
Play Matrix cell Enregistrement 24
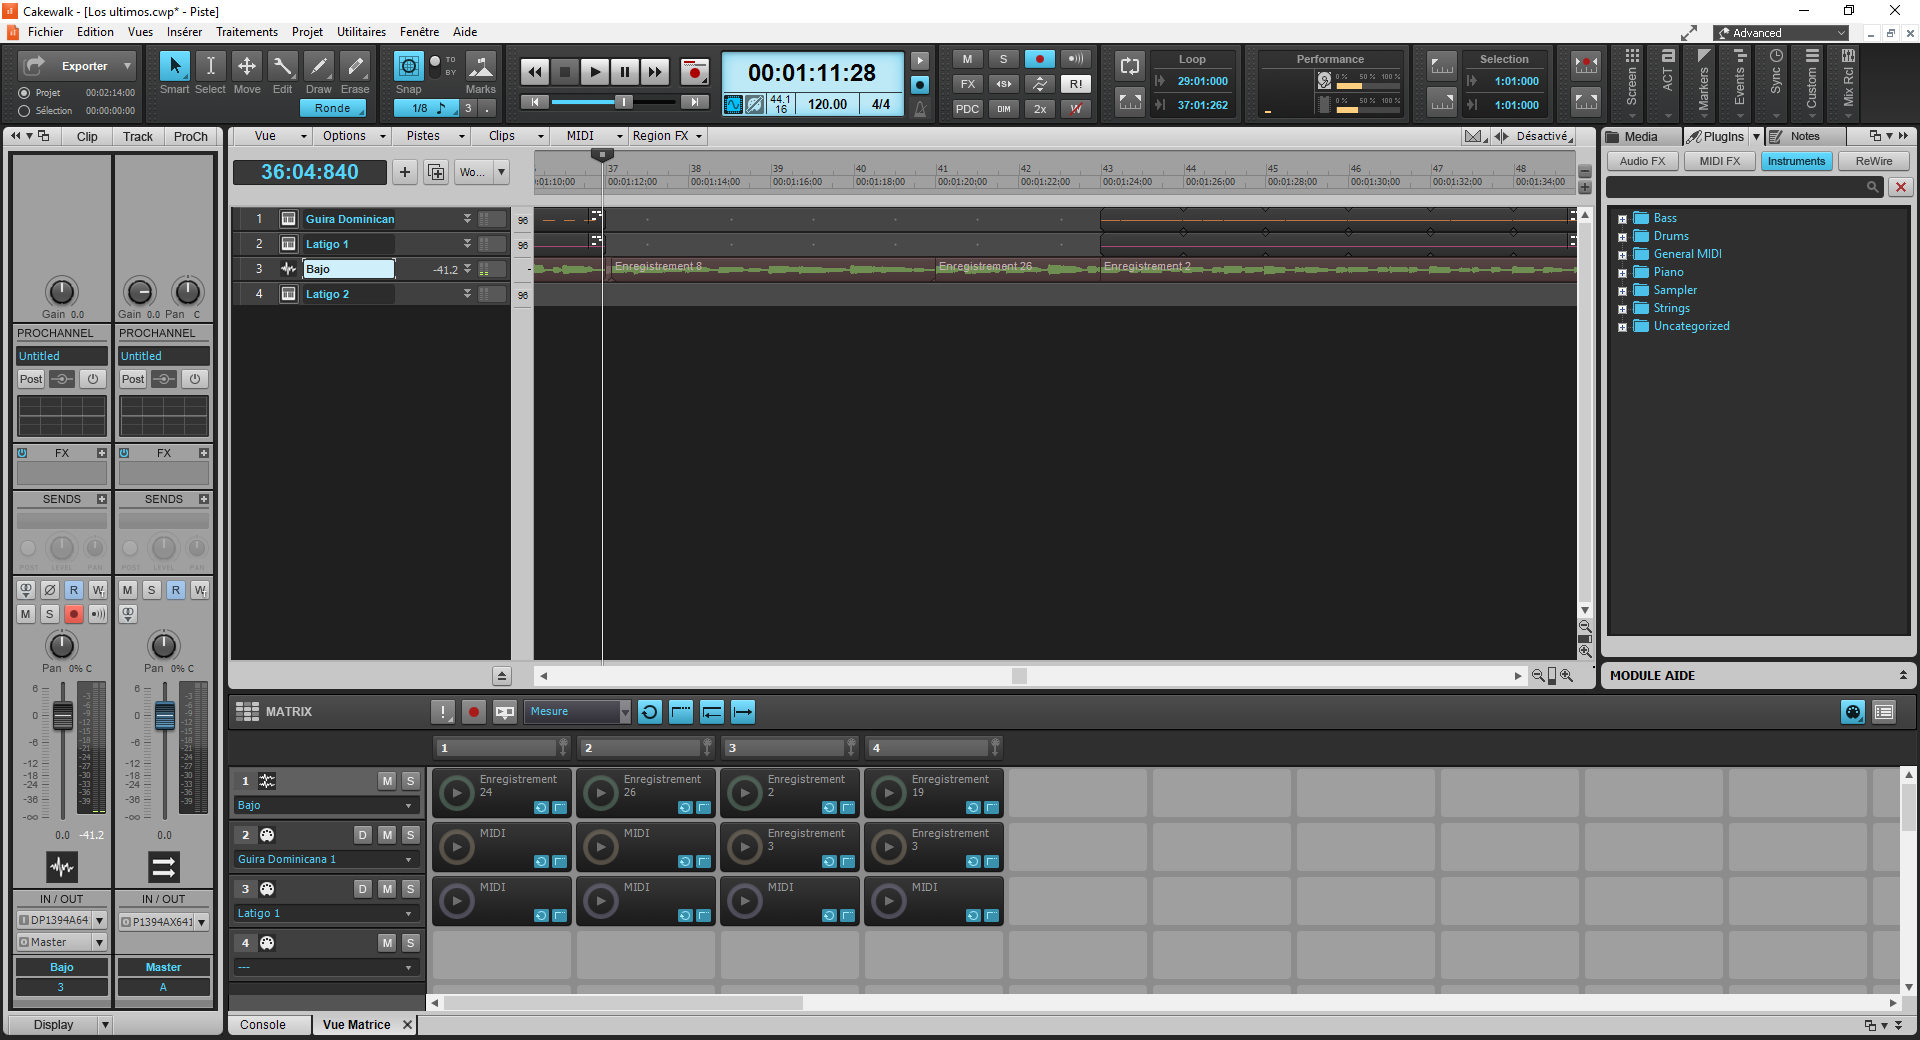point(457,793)
